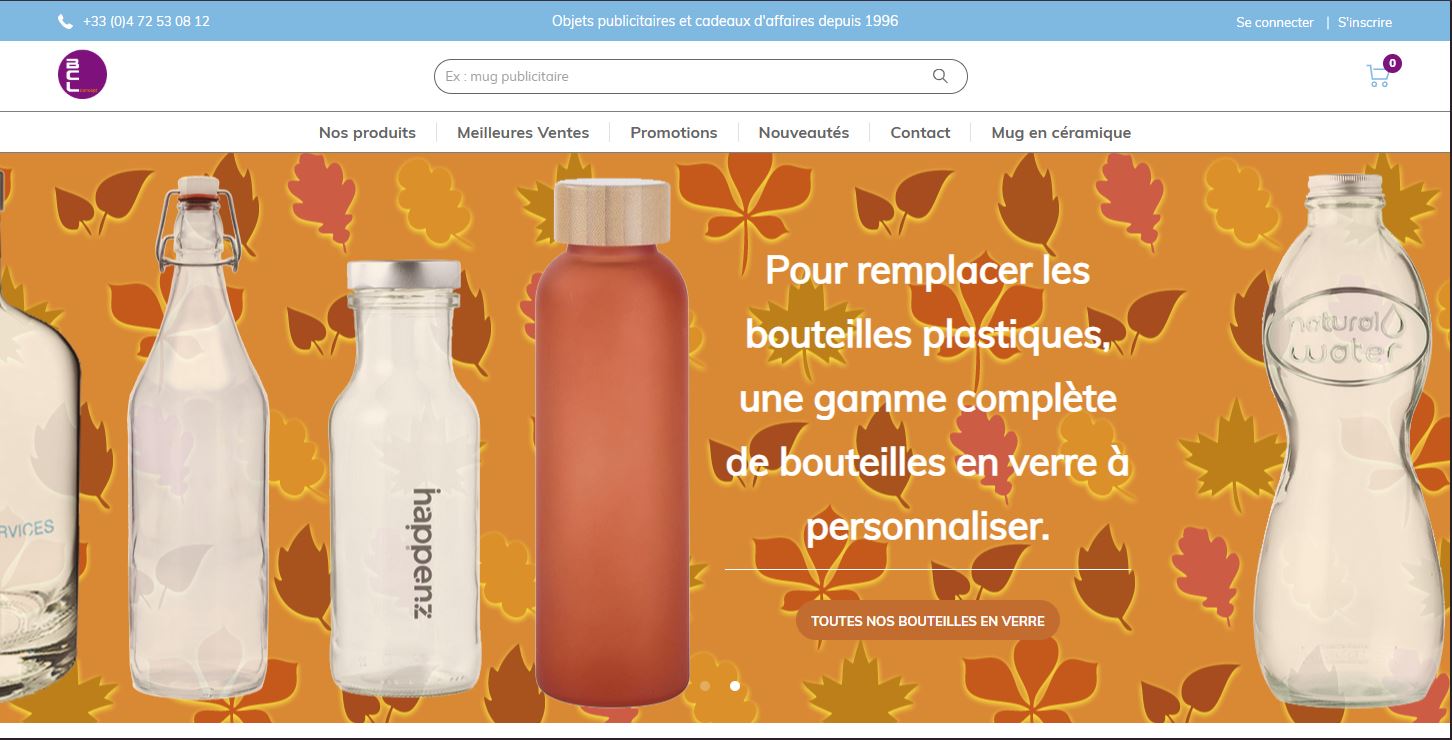The height and width of the screenshot is (740, 1452).
Task: Click the Se connecter link
Action: point(1275,22)
